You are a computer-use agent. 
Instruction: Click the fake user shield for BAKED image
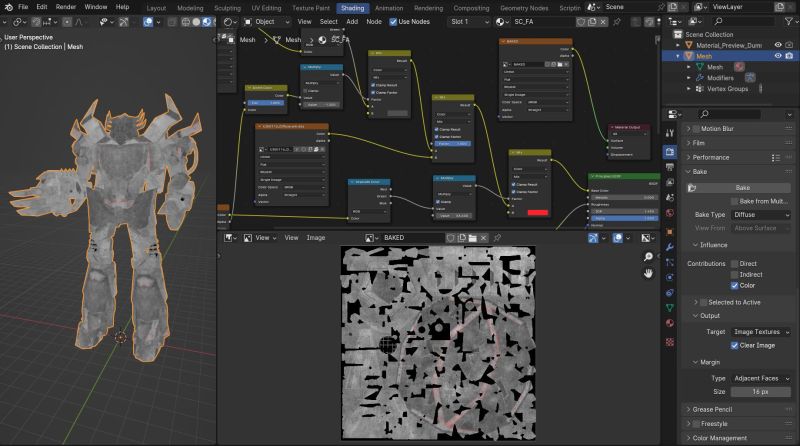450,238
